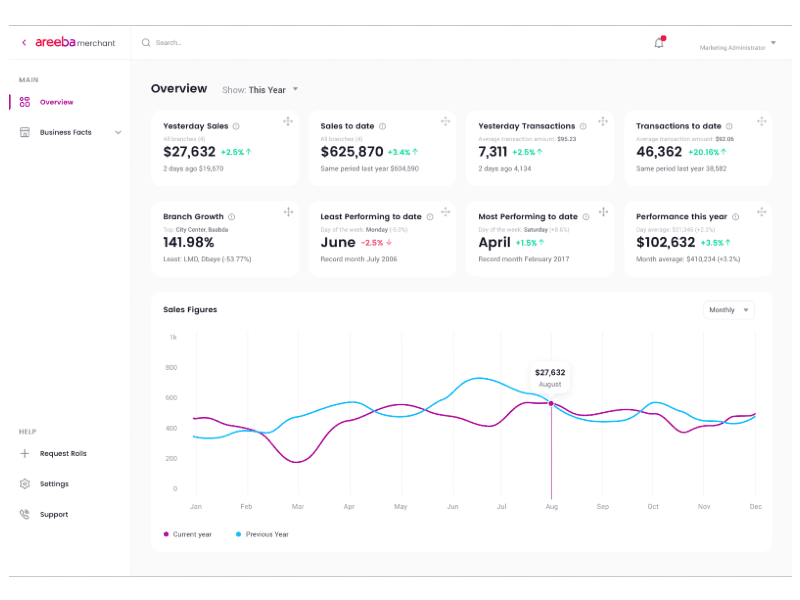Click the info icon next to Branch Growth

[232, 216]
